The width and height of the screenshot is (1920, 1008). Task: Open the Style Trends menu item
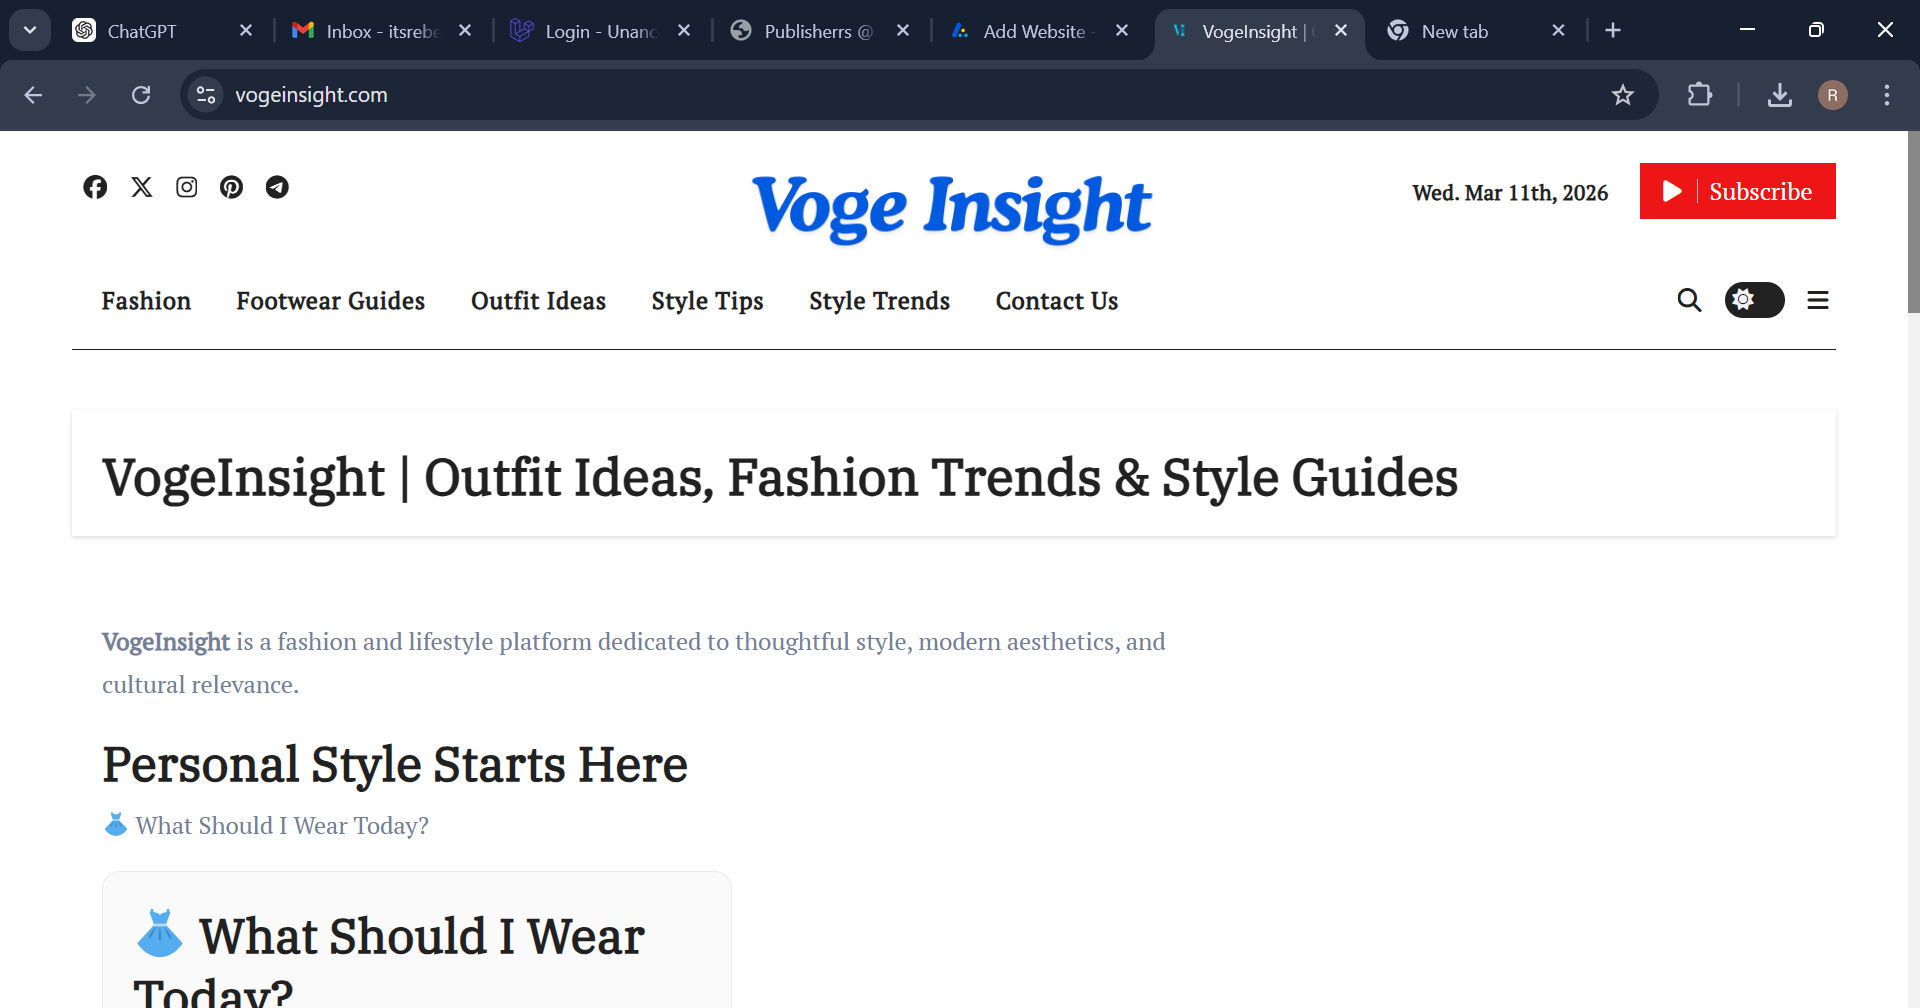879,301
